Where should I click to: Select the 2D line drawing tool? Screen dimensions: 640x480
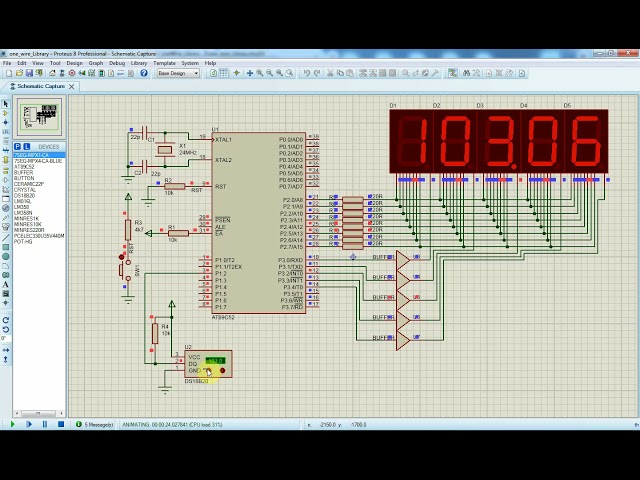6,238
